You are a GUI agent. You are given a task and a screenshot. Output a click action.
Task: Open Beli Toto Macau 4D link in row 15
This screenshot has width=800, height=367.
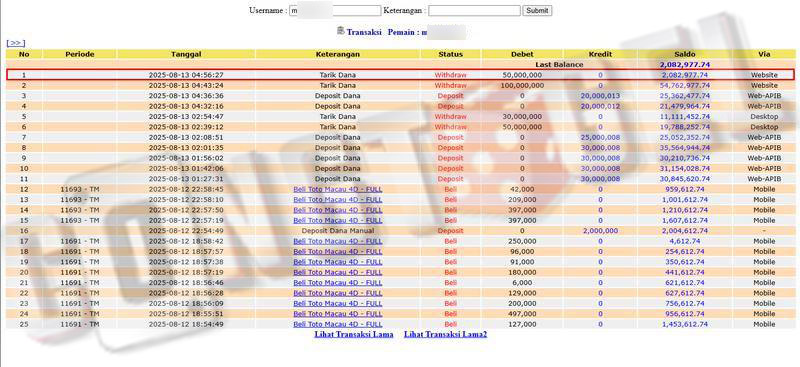(338, 221)
